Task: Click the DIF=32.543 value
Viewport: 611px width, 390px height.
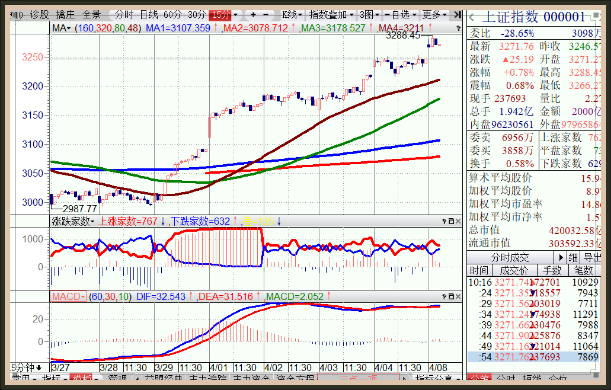Action: [x=161, y=296]
